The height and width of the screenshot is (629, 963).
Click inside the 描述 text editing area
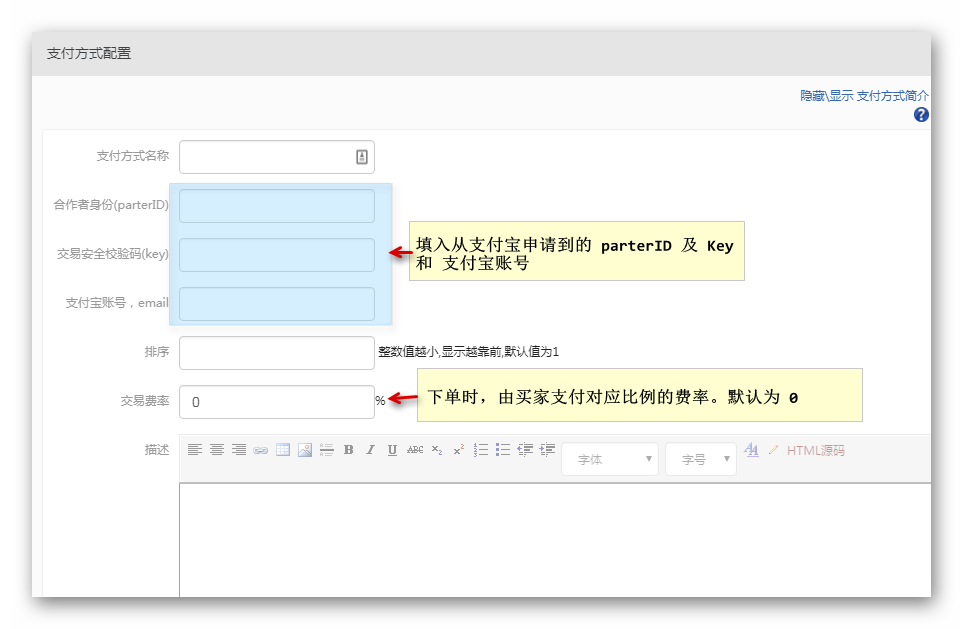click(x=555, y=539)
